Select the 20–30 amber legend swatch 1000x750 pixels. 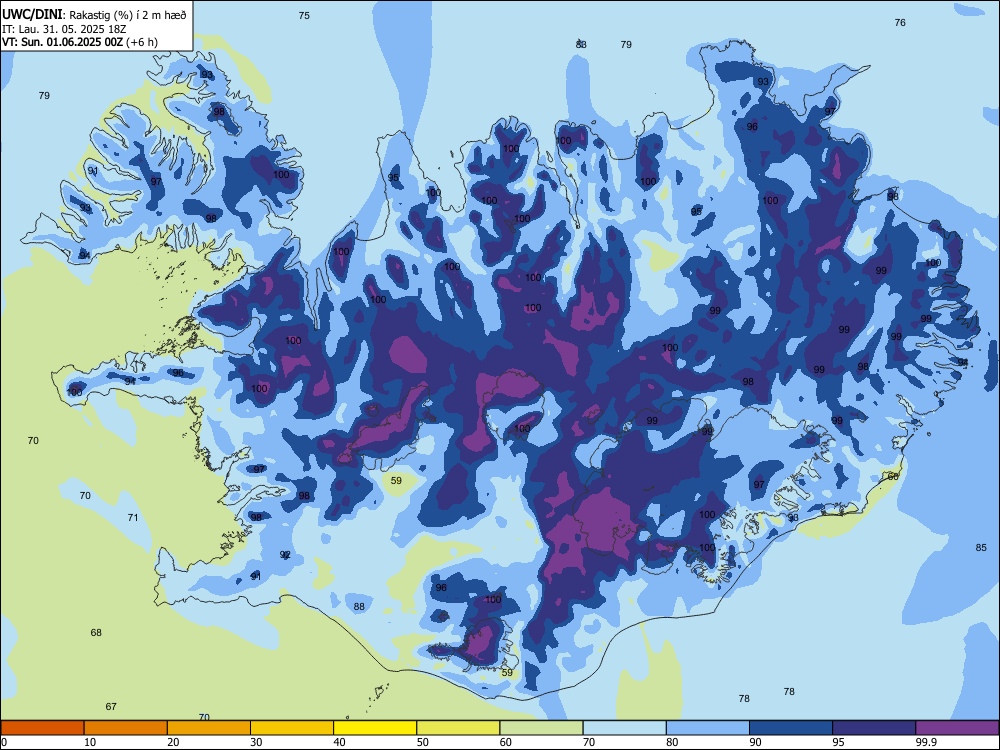[209, 728]
